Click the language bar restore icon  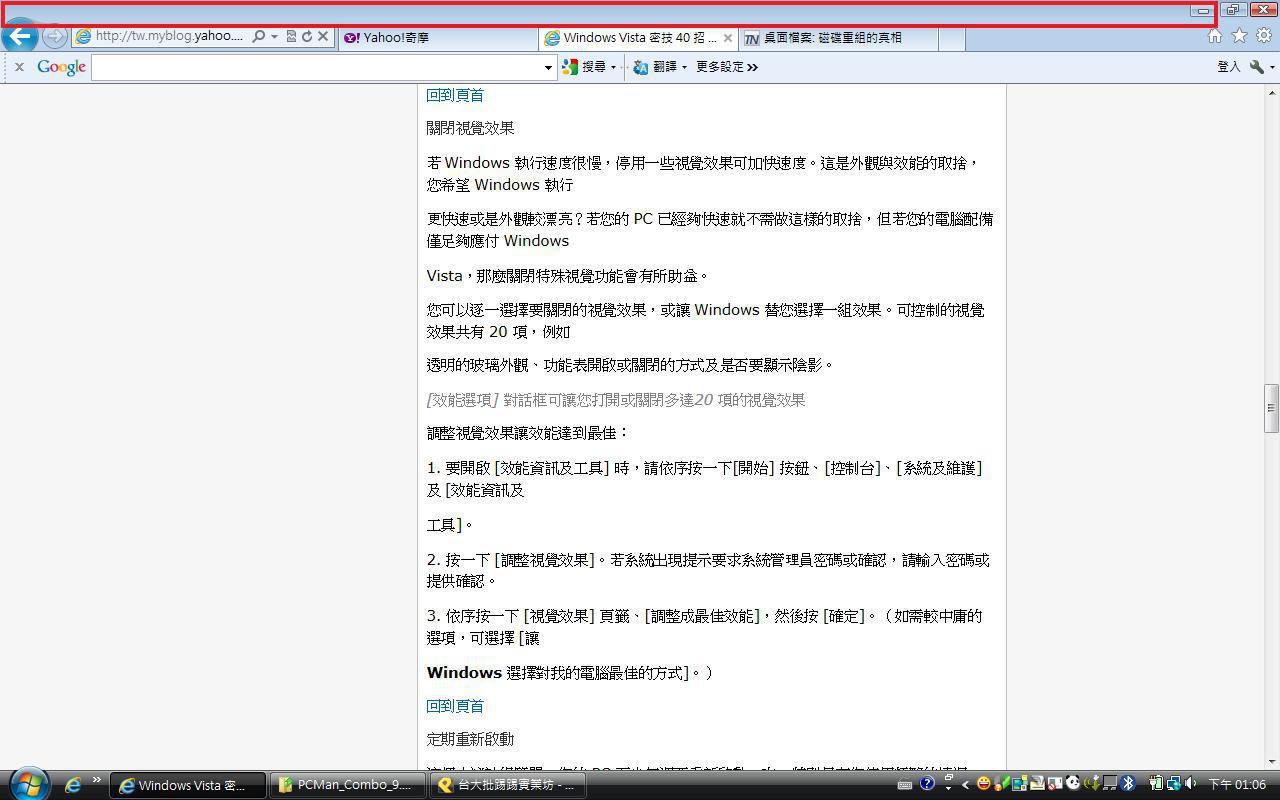point(948,778)
